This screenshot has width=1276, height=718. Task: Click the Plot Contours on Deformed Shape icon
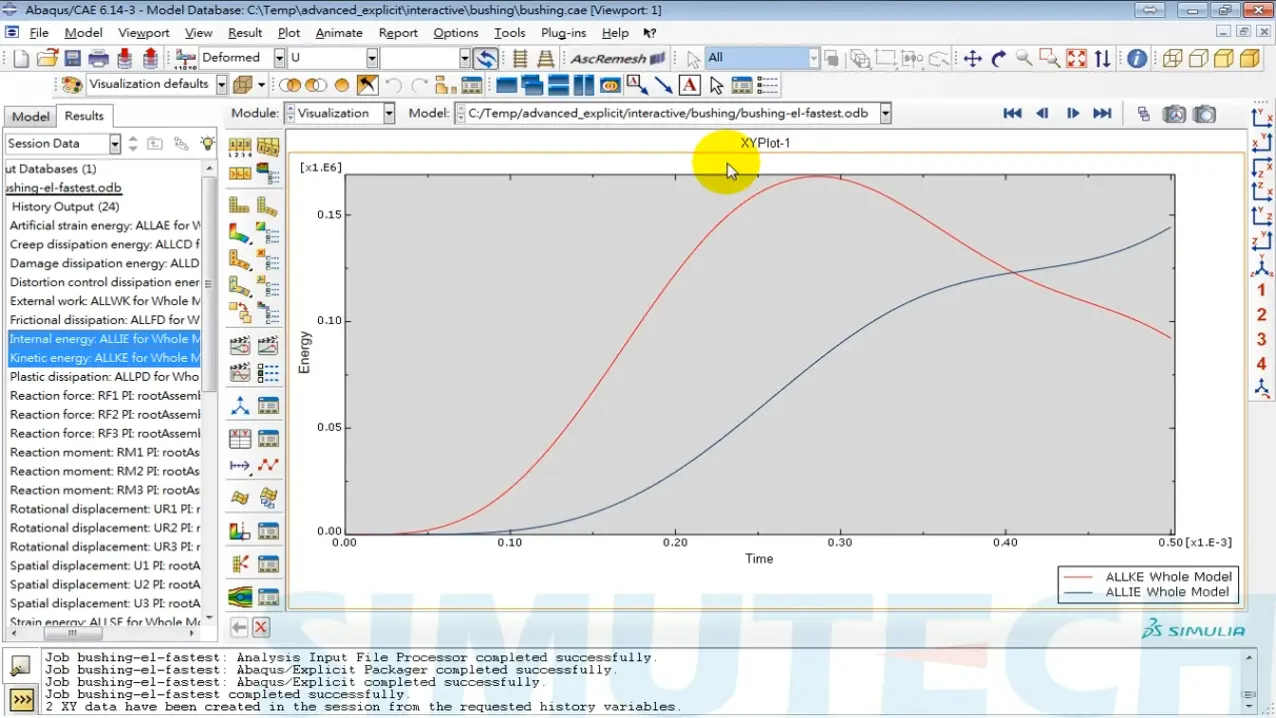pyautogui.click(x=240, y=233)
